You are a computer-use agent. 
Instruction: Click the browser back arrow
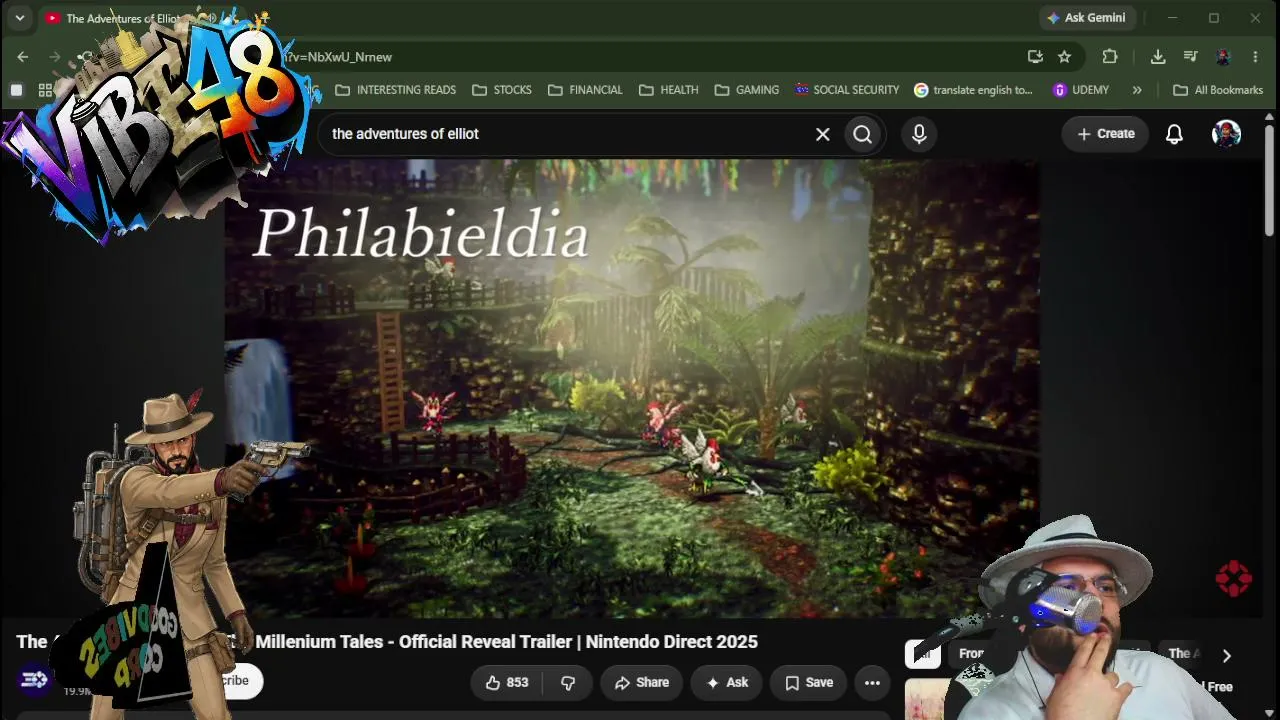click(x=23, y=57)
